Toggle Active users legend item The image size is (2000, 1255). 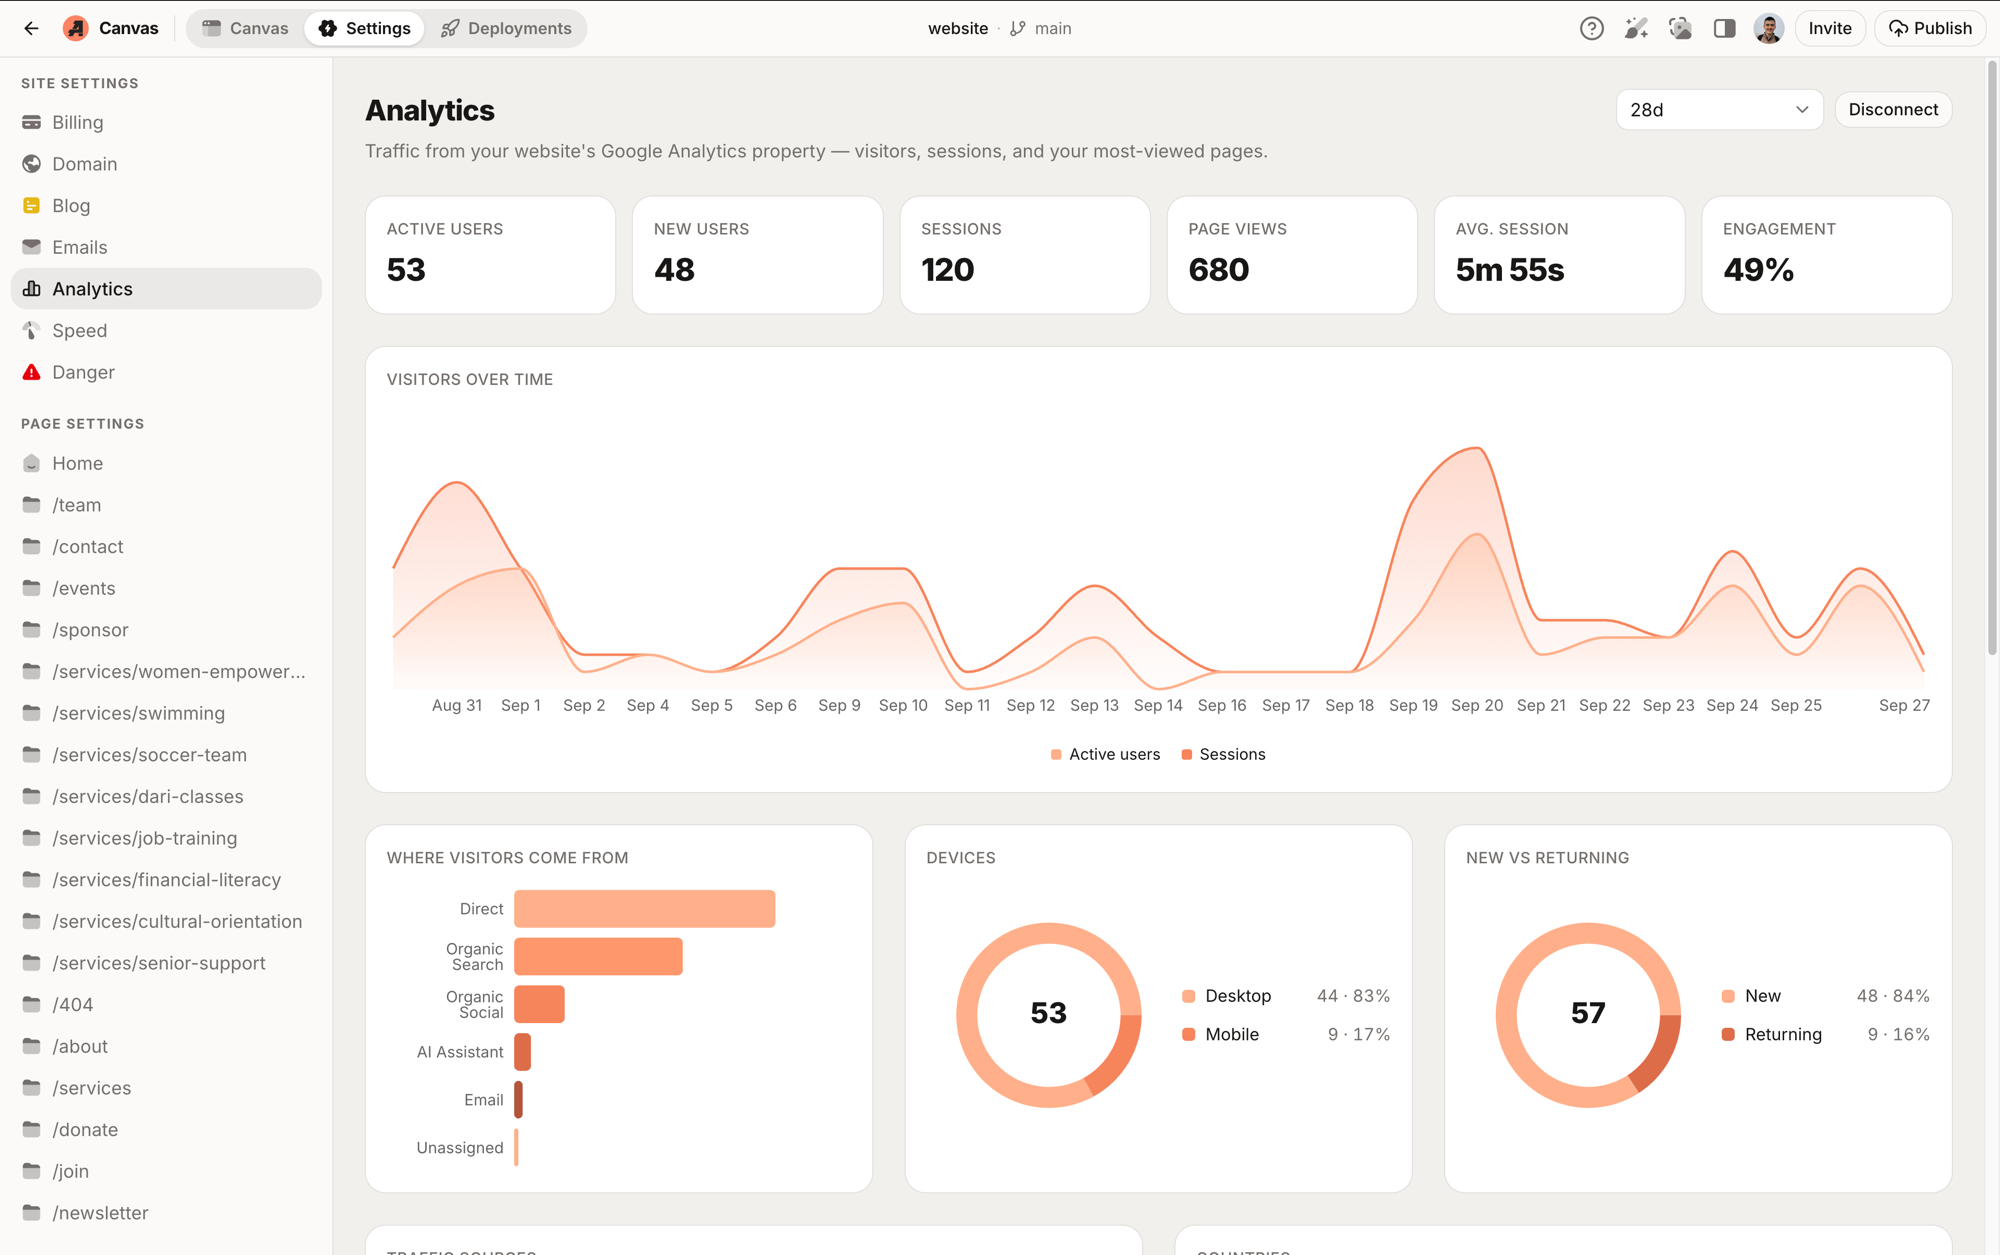point(1105,754)
